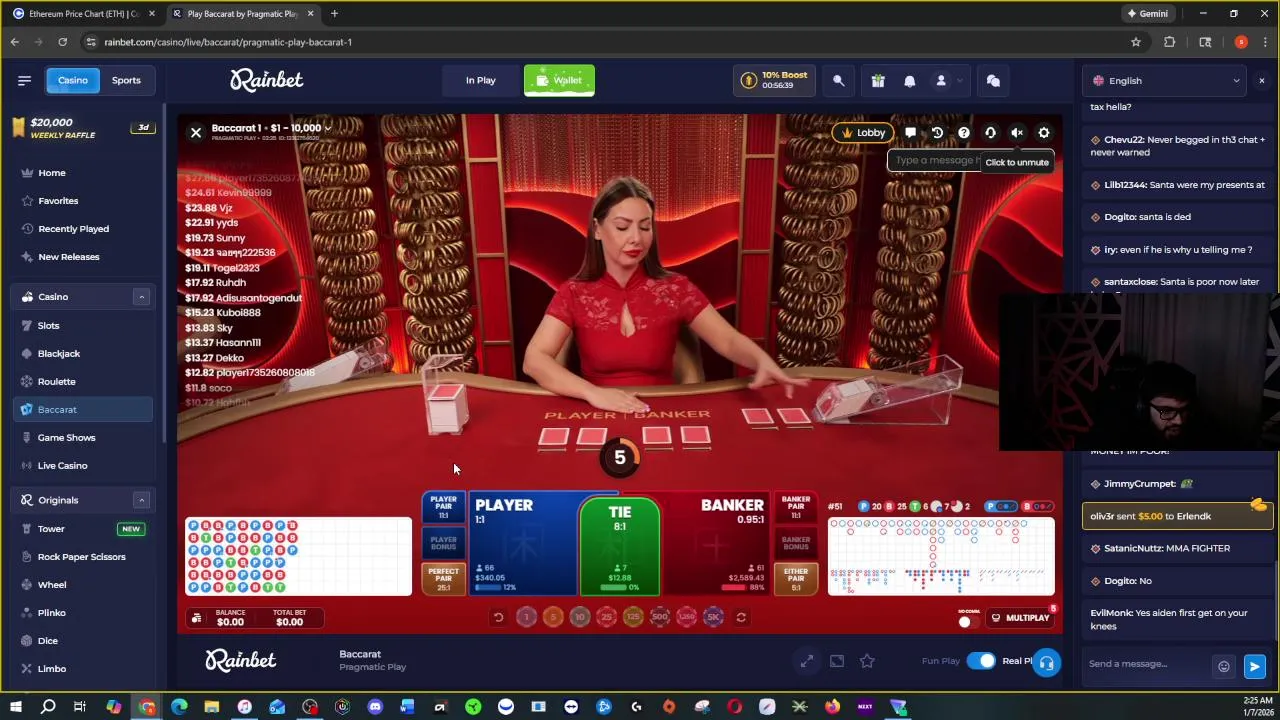
Task: Open support headset blue bubble
Action: pos(1046,662)
